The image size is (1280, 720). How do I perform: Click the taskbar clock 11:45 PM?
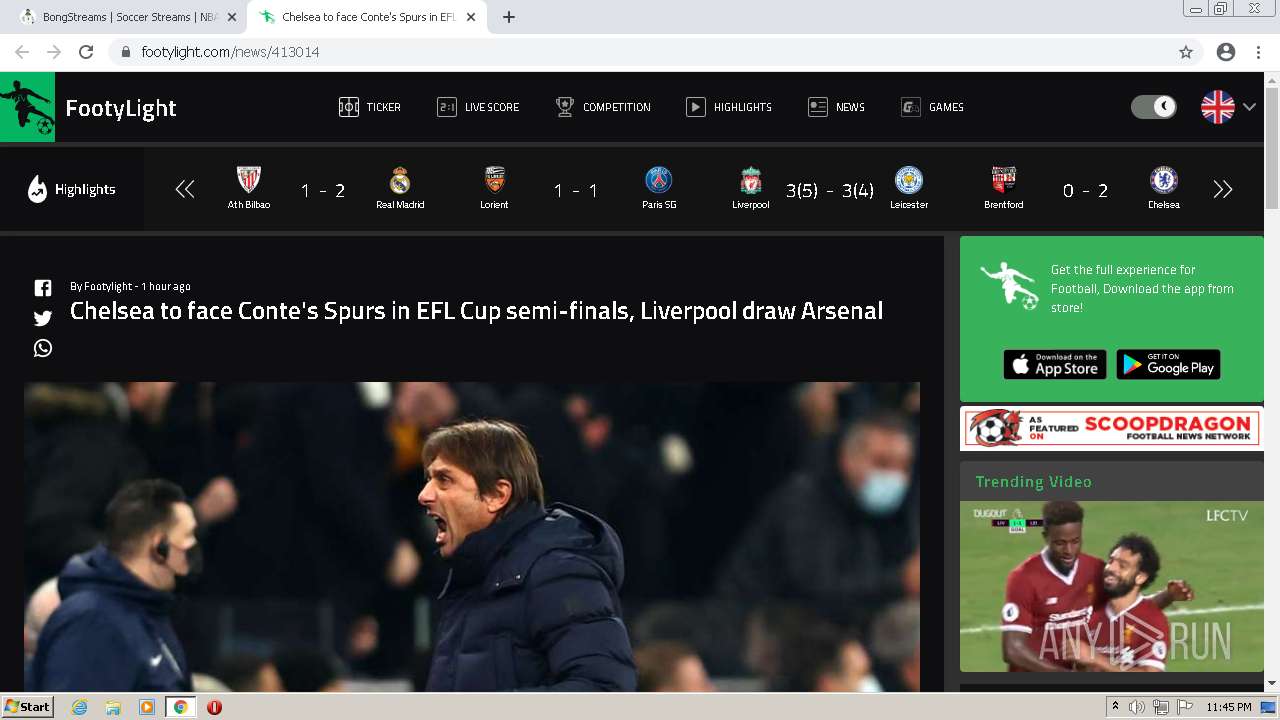coord(1229,707)
